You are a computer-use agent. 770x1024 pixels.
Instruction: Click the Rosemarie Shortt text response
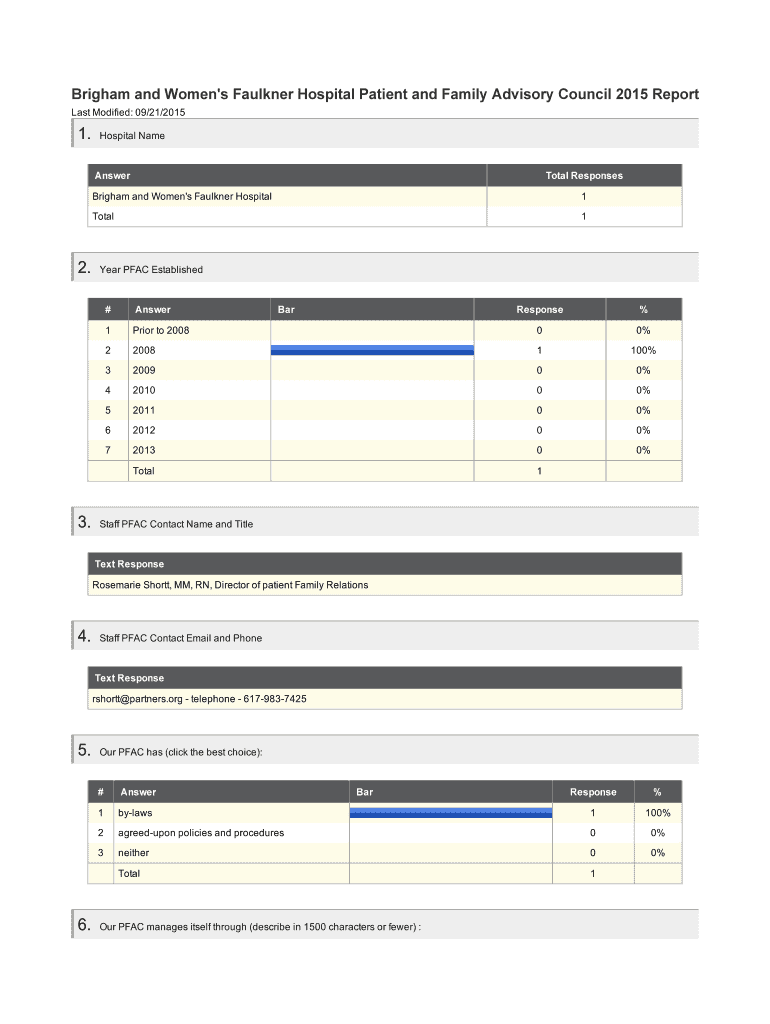230,585
